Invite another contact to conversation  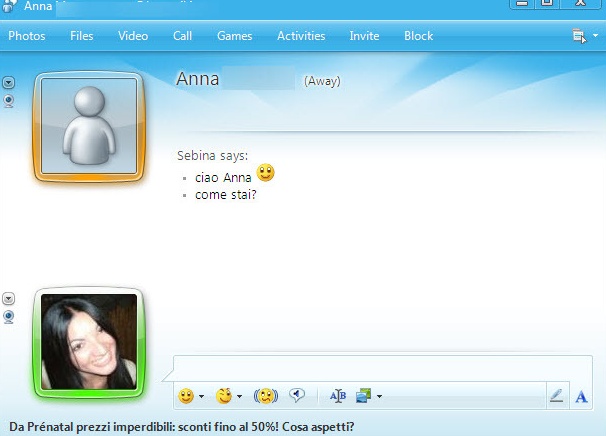click(364, 36)
